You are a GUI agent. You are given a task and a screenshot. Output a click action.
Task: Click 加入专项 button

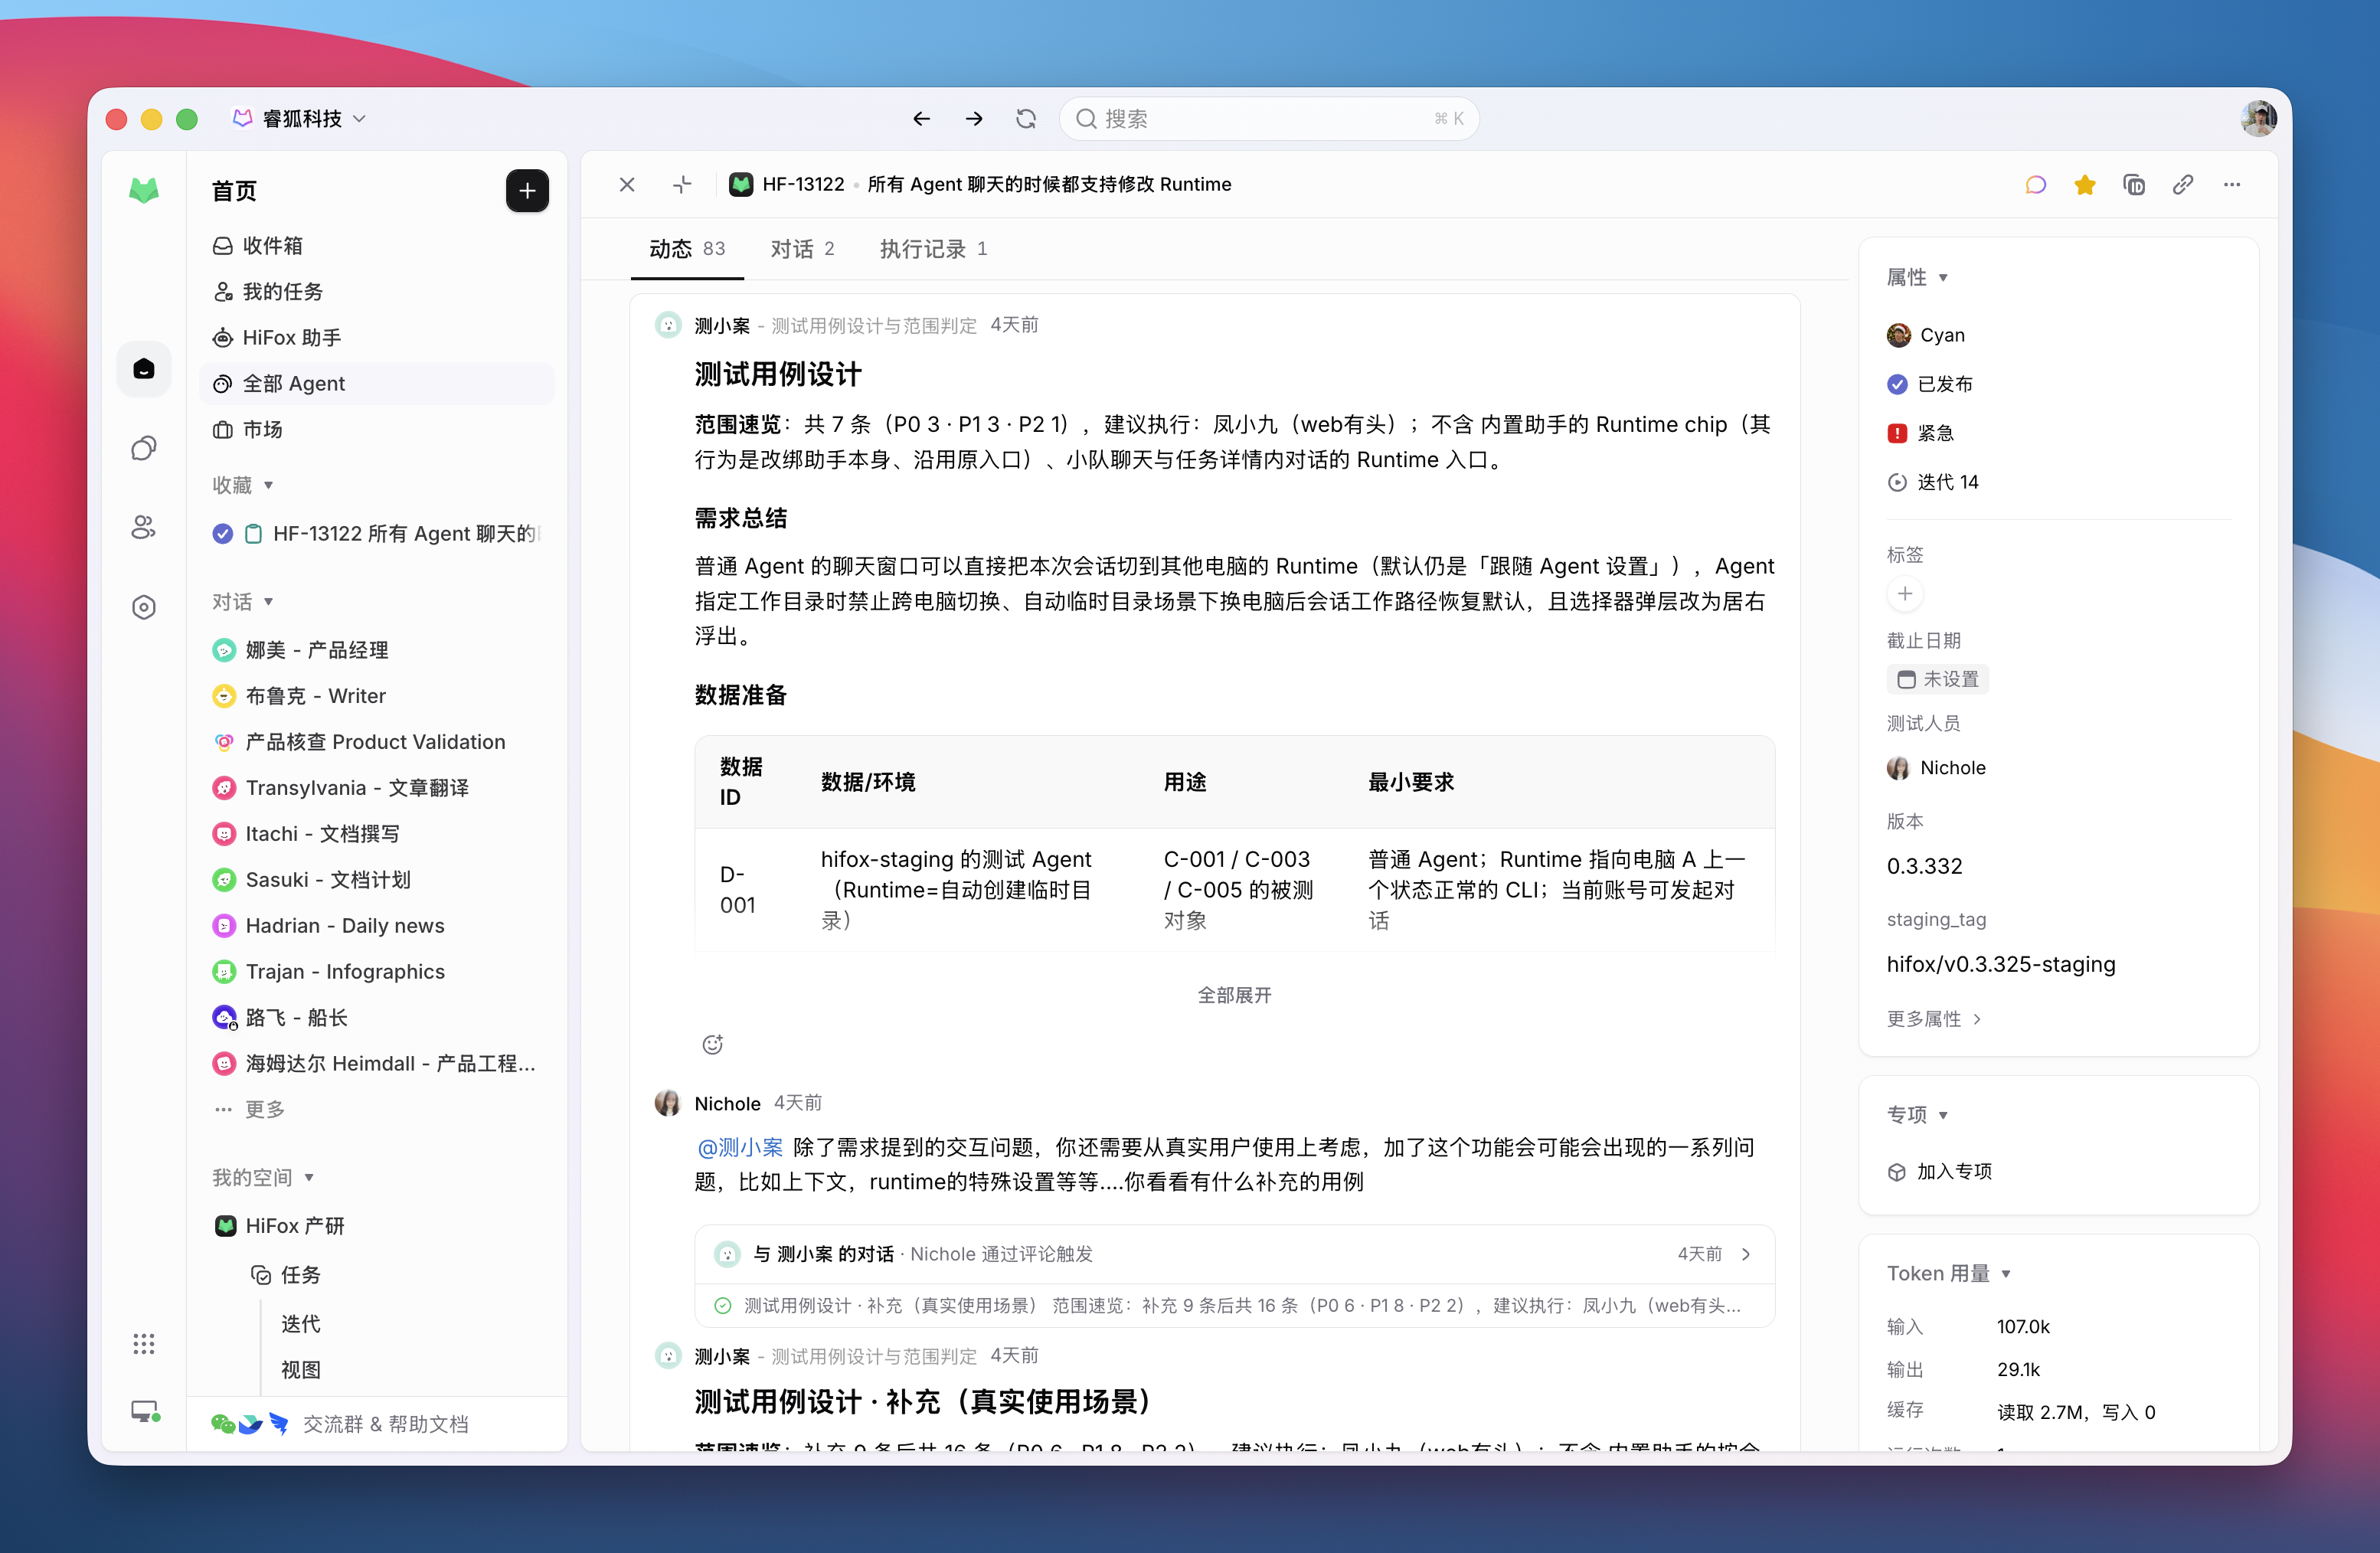pos(1940,1172)
